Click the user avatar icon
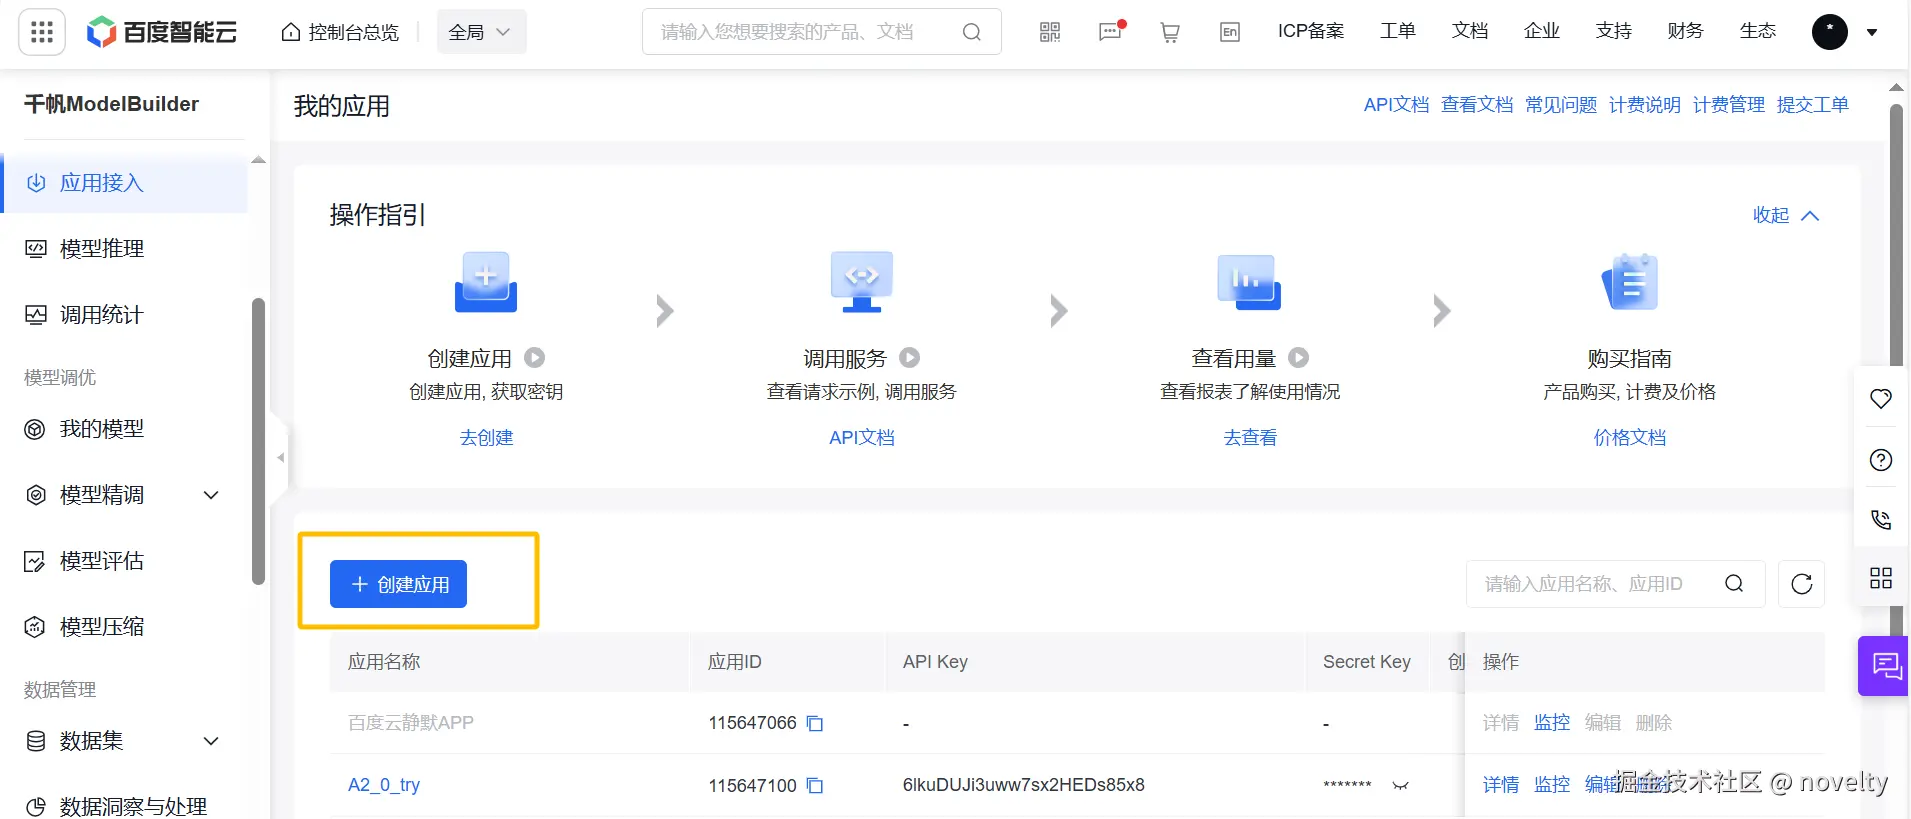Viewport: 1911px width, 819px height. pyautogui.click(x=1830, y=32)
